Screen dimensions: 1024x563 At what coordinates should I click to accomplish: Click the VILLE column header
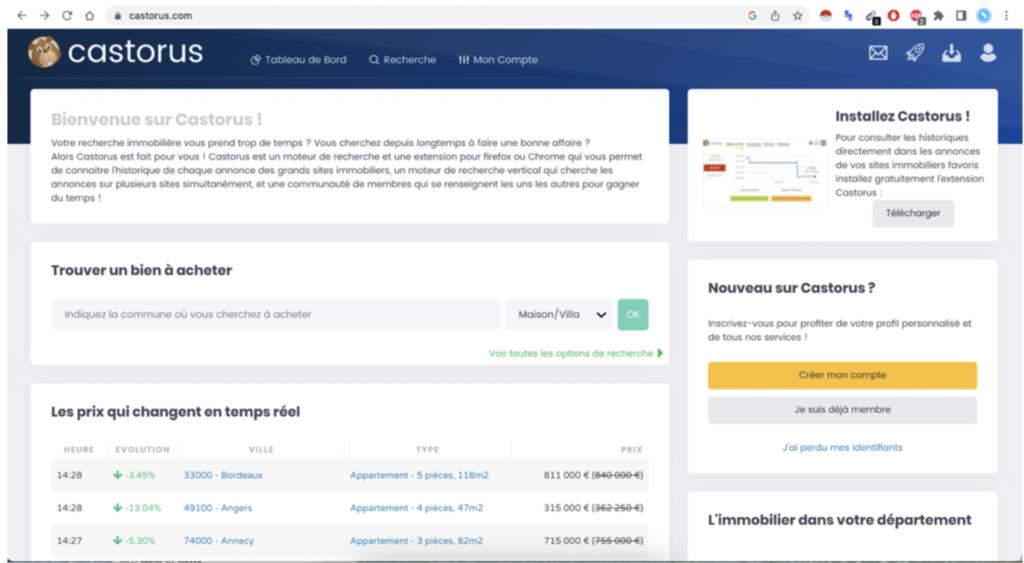[261, 450]
